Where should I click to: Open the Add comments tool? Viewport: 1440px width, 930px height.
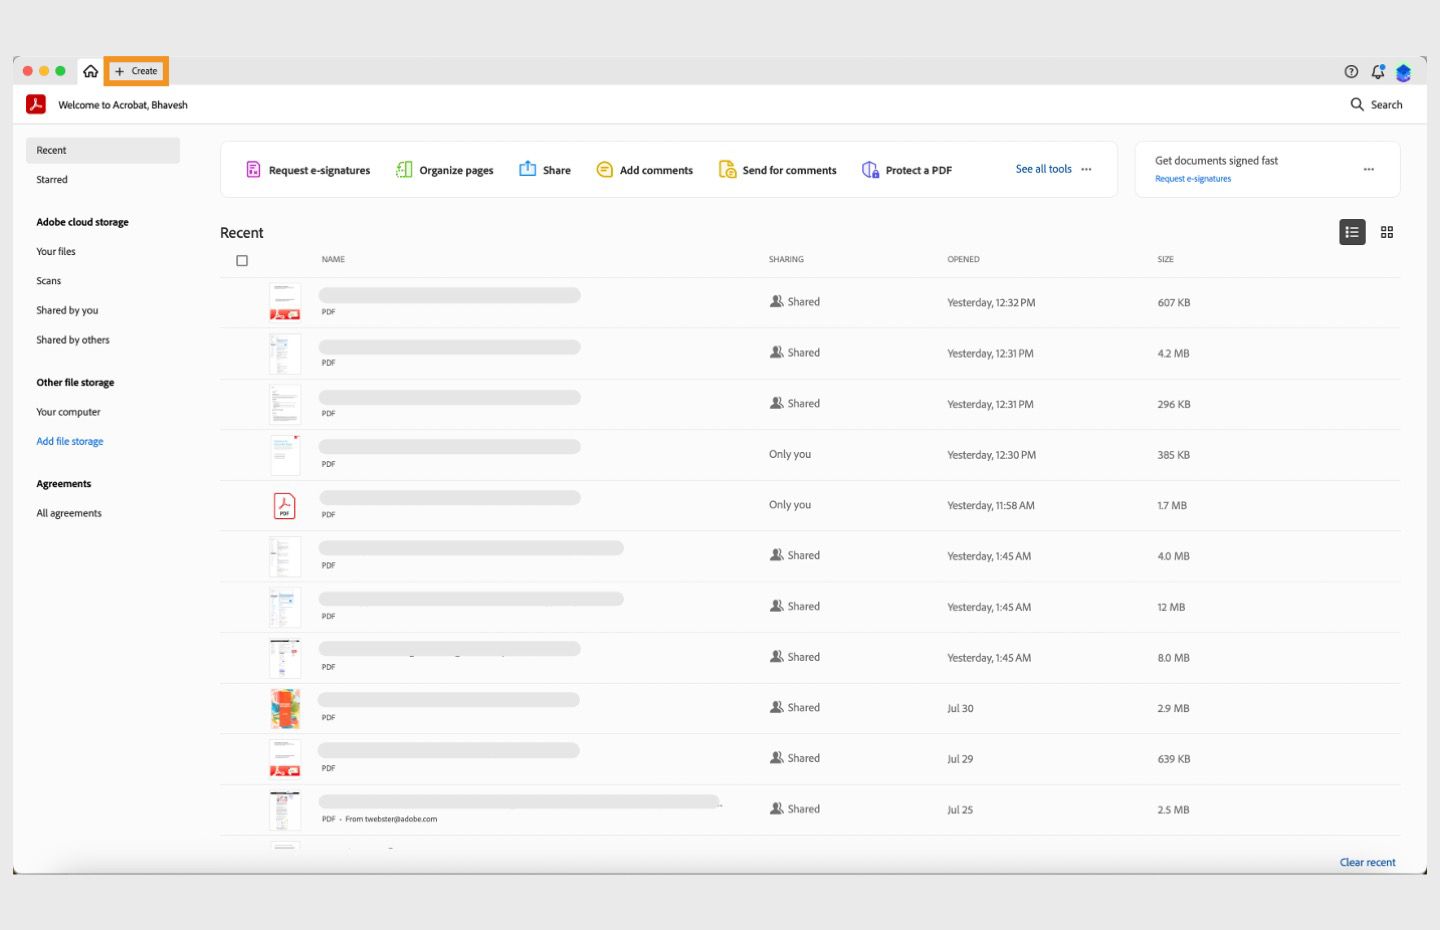pos(605,169)
